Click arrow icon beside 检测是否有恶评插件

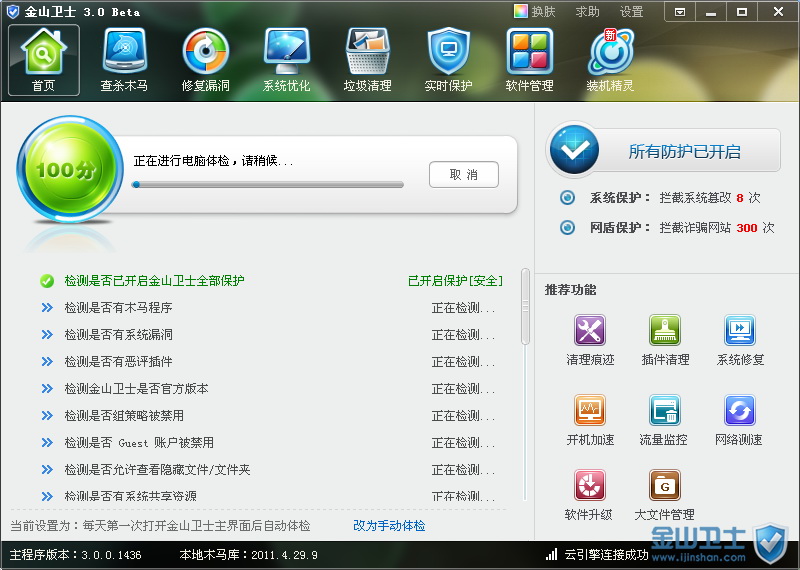tap(47, 362)
